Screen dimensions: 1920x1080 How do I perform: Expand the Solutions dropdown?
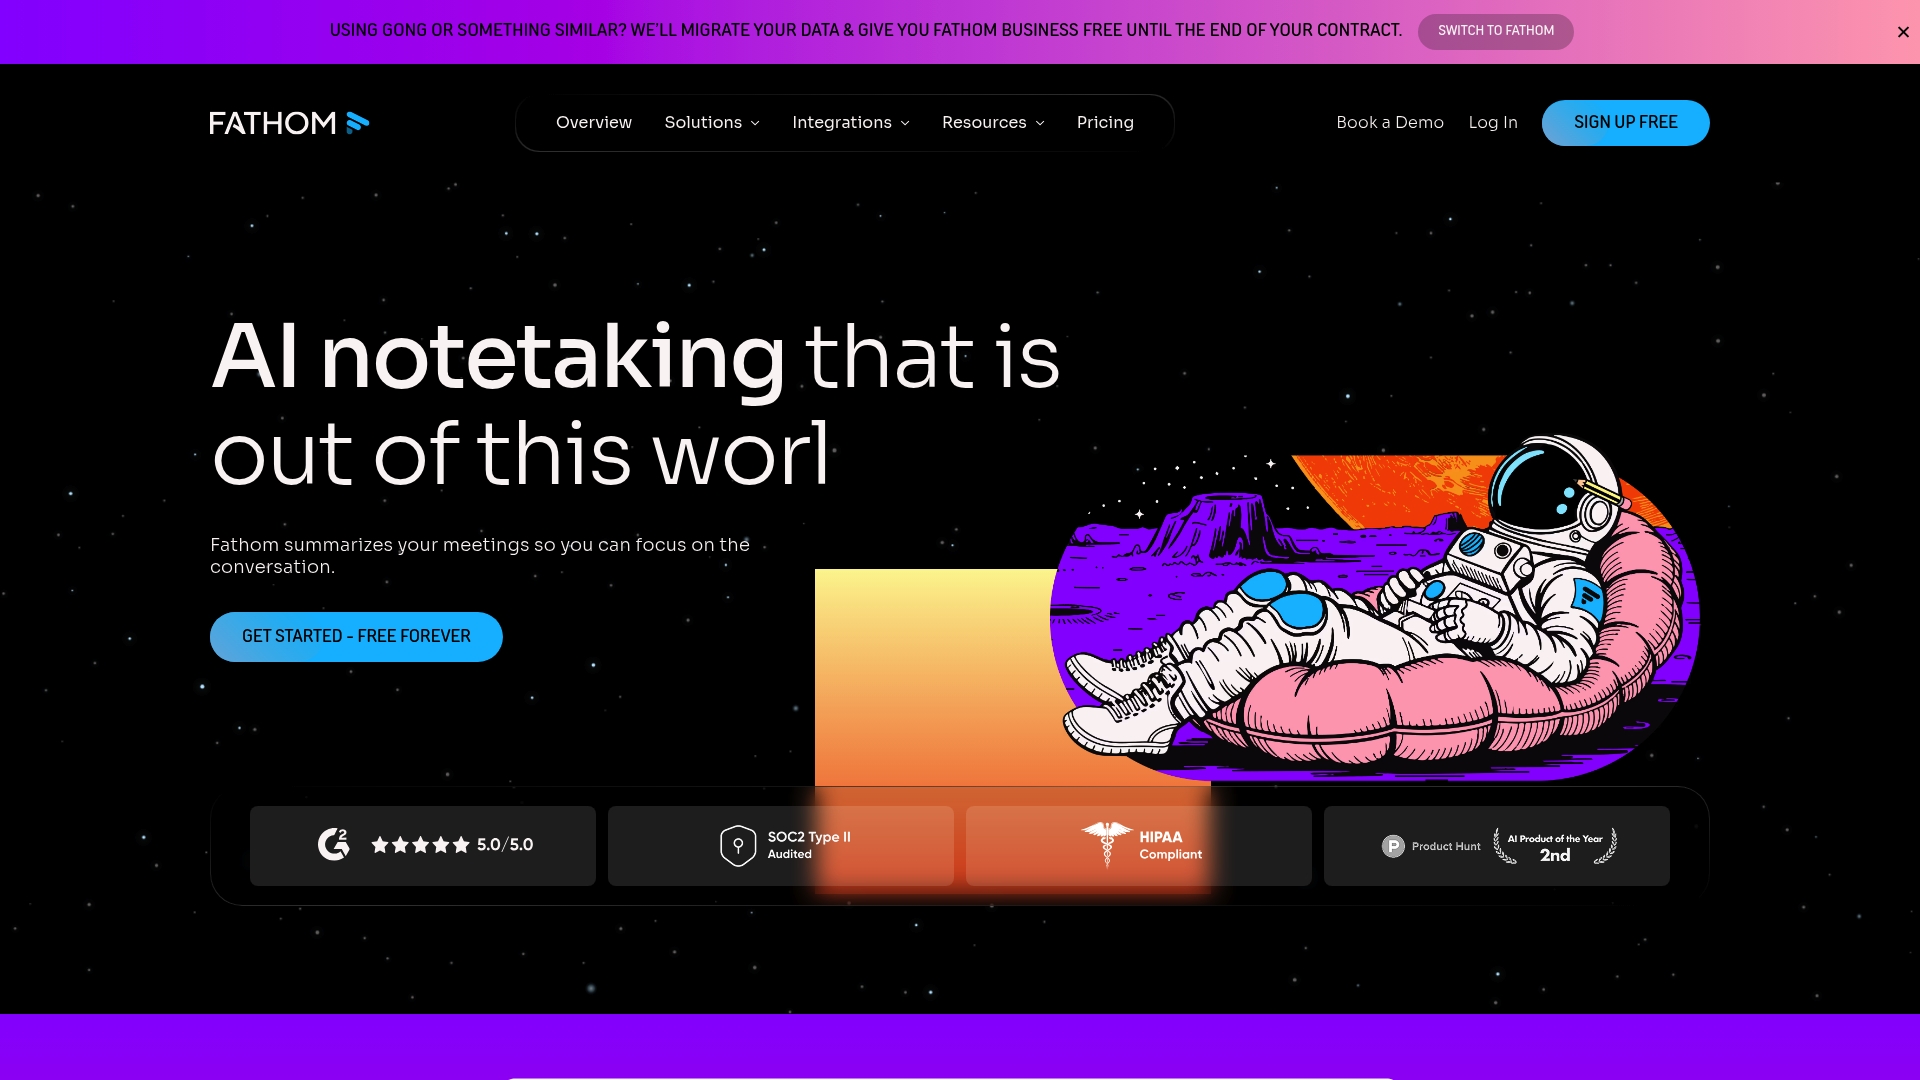711,122
